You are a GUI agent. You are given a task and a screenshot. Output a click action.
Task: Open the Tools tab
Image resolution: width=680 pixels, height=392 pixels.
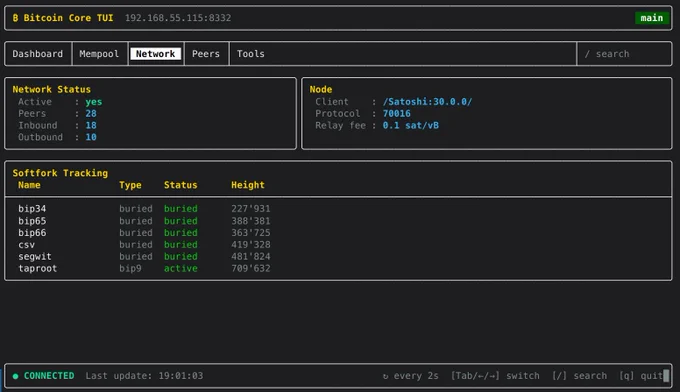coord(250,54)
